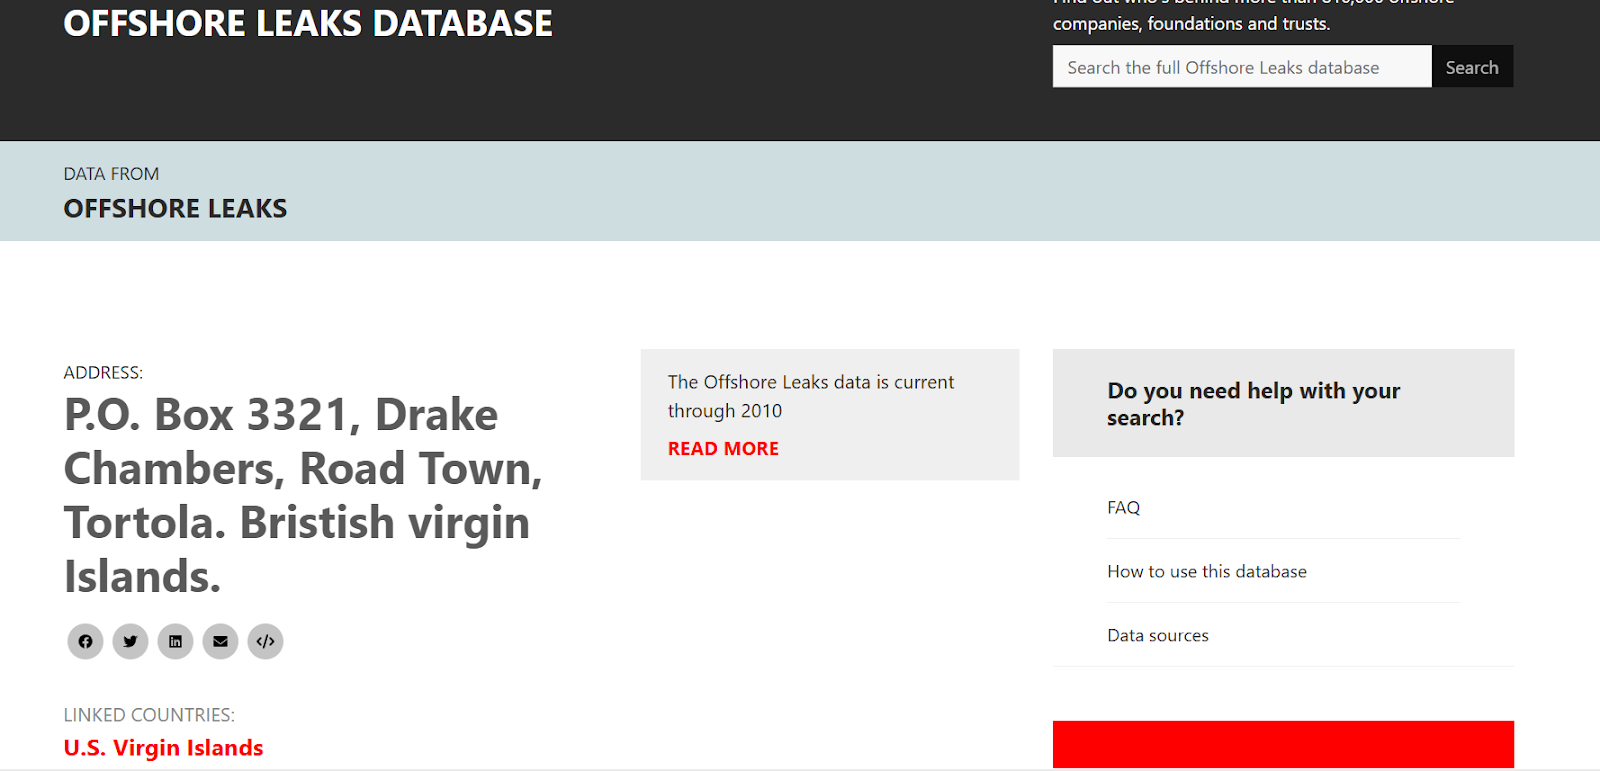Click the LinkedIn share icon
The height and width of the screenshot is (771, 1600).
pos(175,641)
